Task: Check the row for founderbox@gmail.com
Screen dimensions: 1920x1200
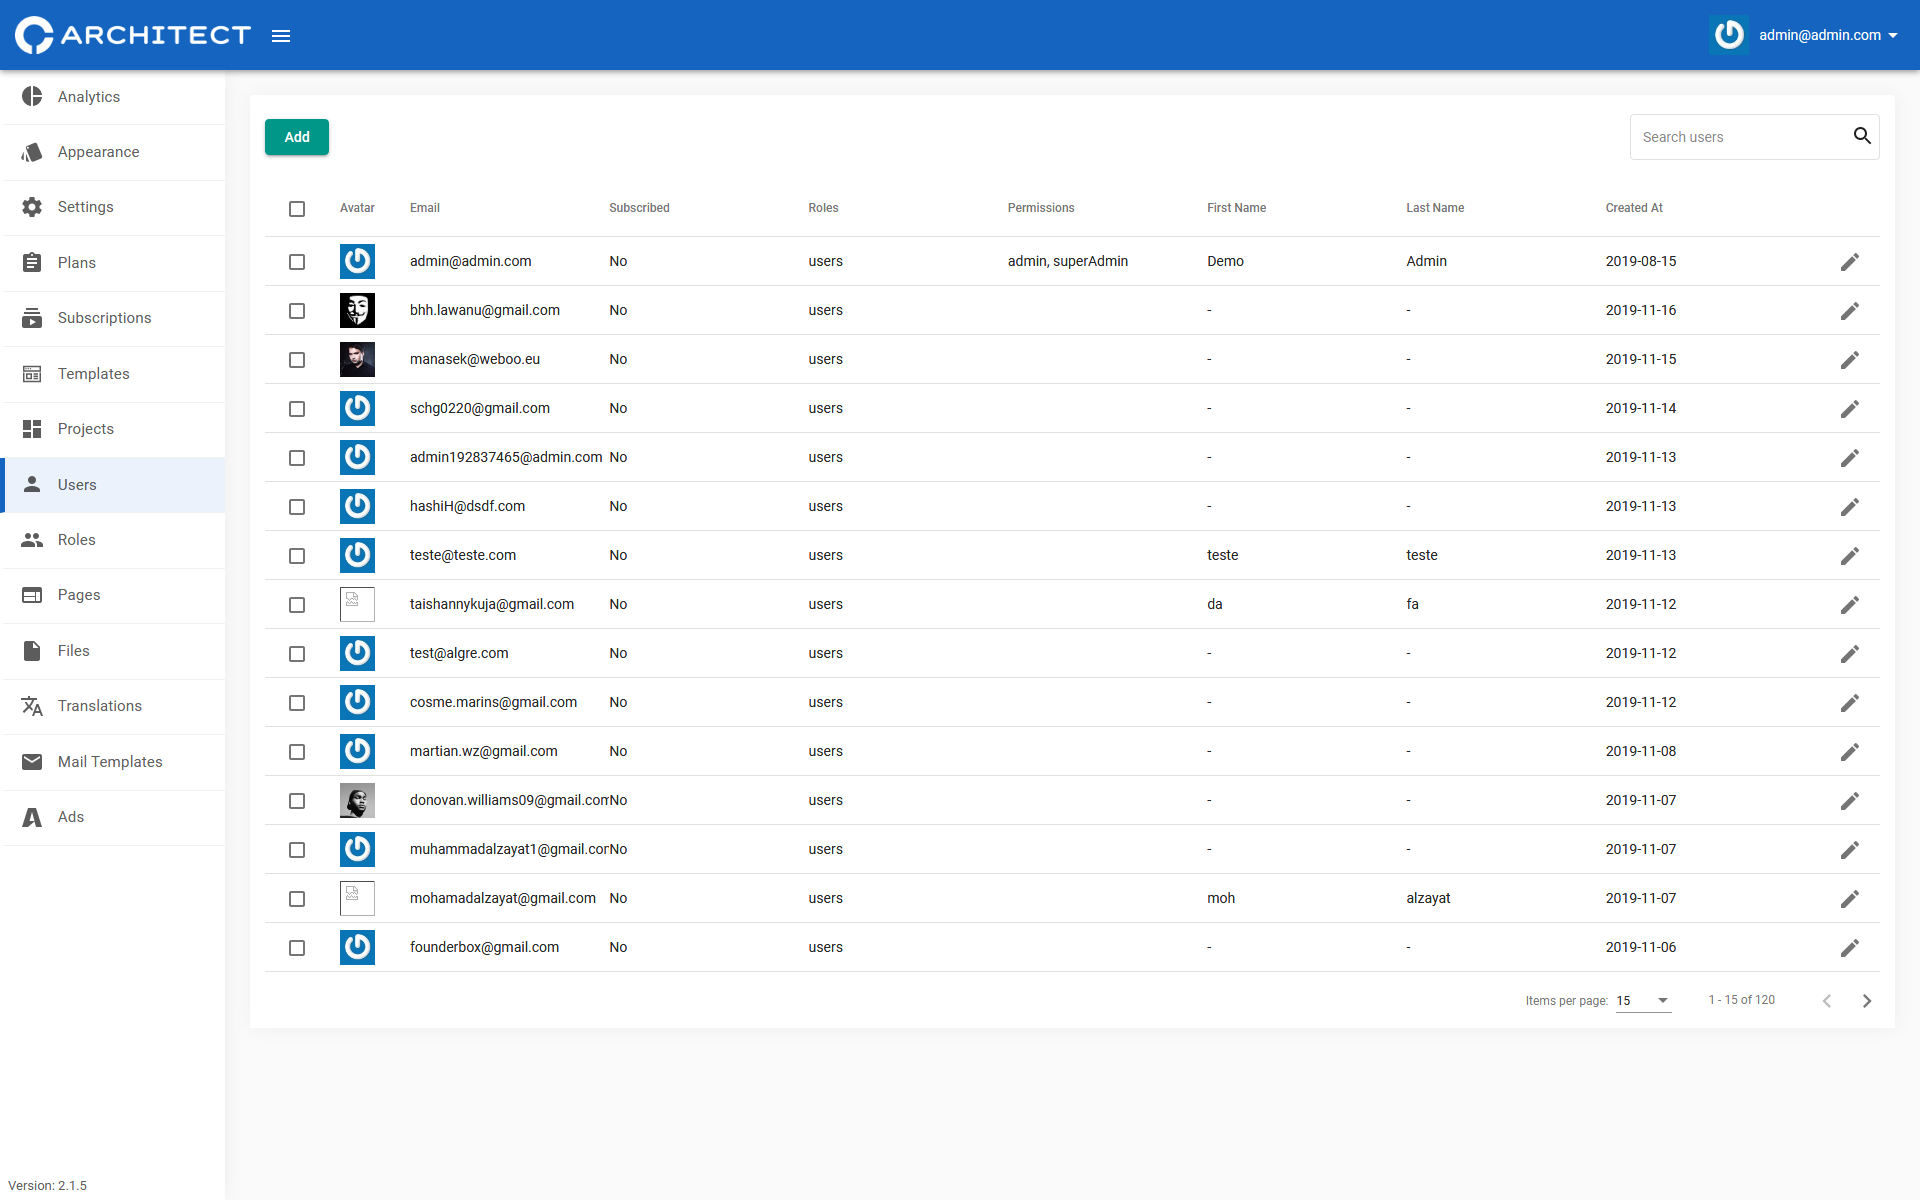Action: point(297,948)
